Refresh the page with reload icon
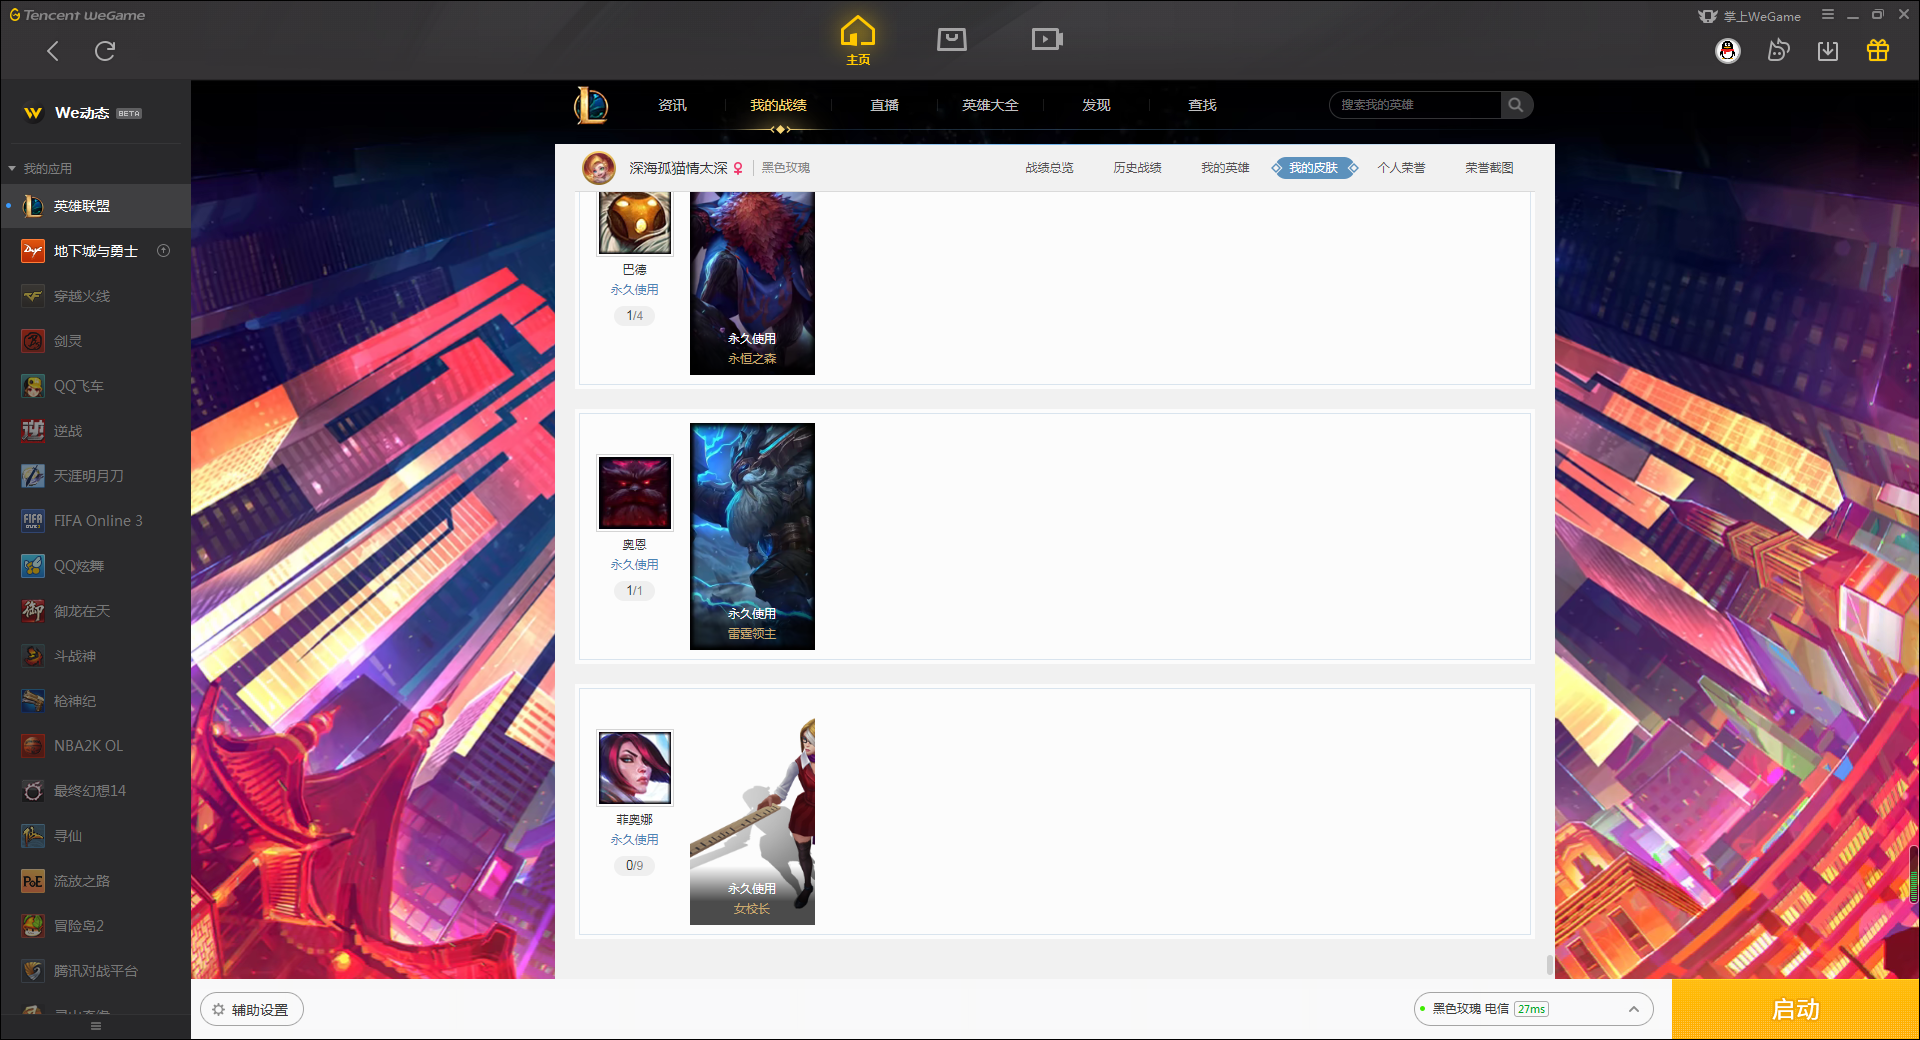This screenshot has width=1920, height=1040. [105, 51]
